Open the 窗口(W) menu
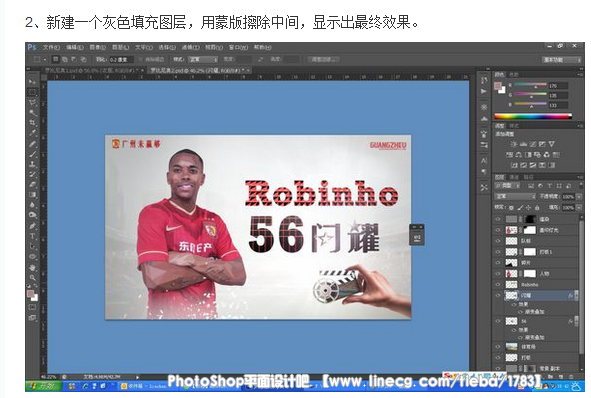This screenshot has width=591, height=398. tap(238, 47)
